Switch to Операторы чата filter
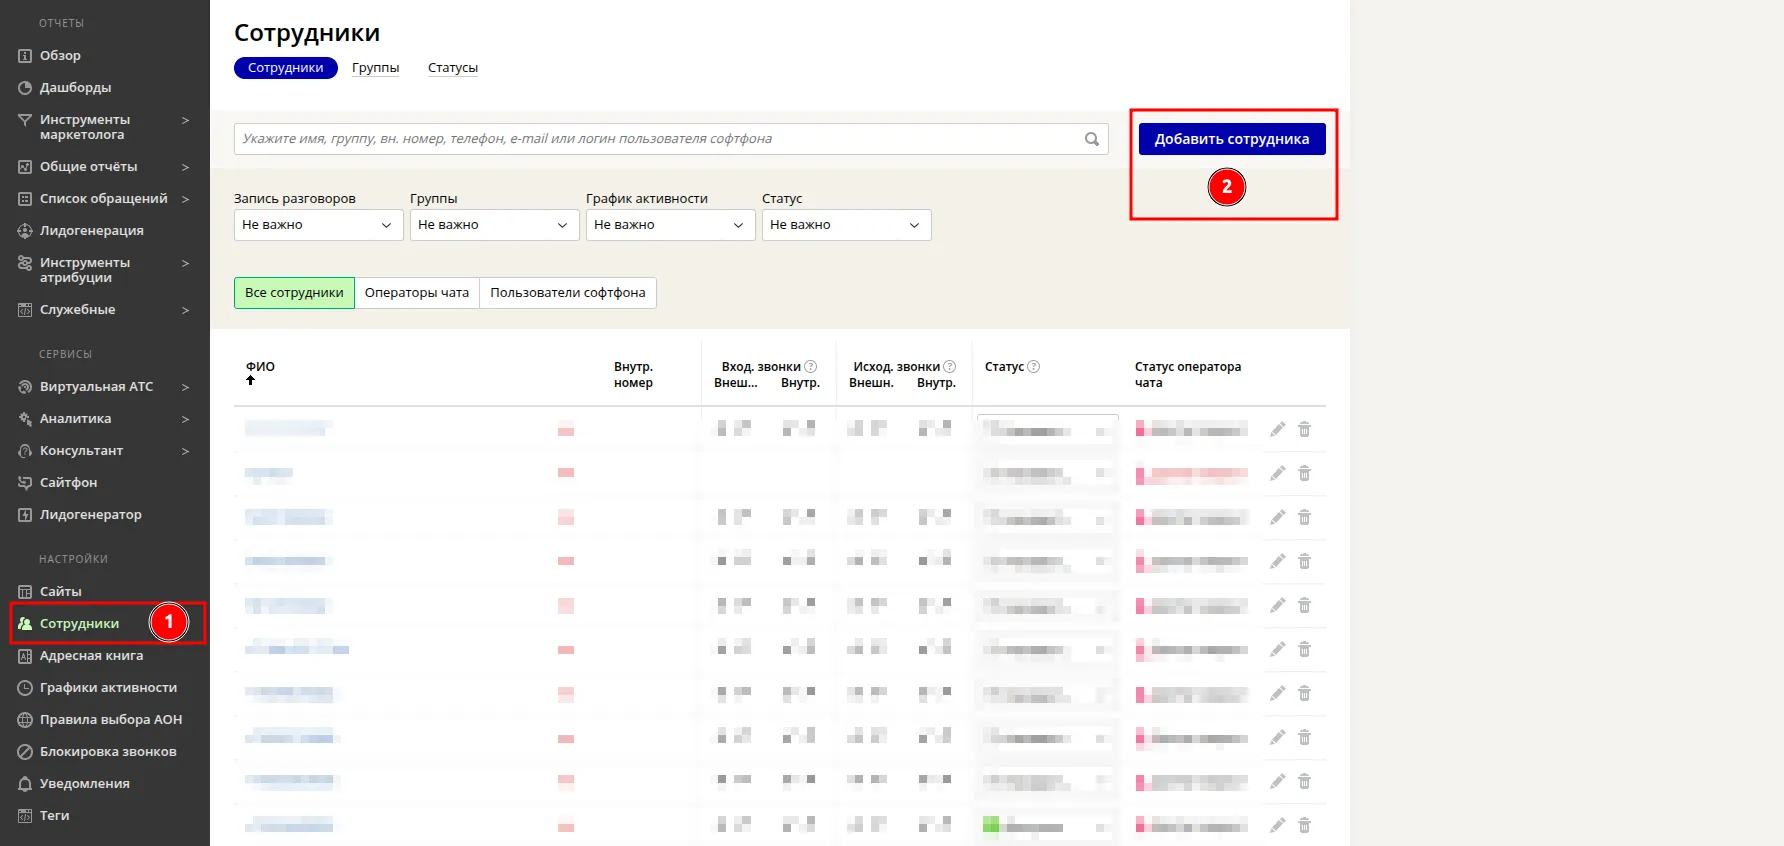 point(416,293)
